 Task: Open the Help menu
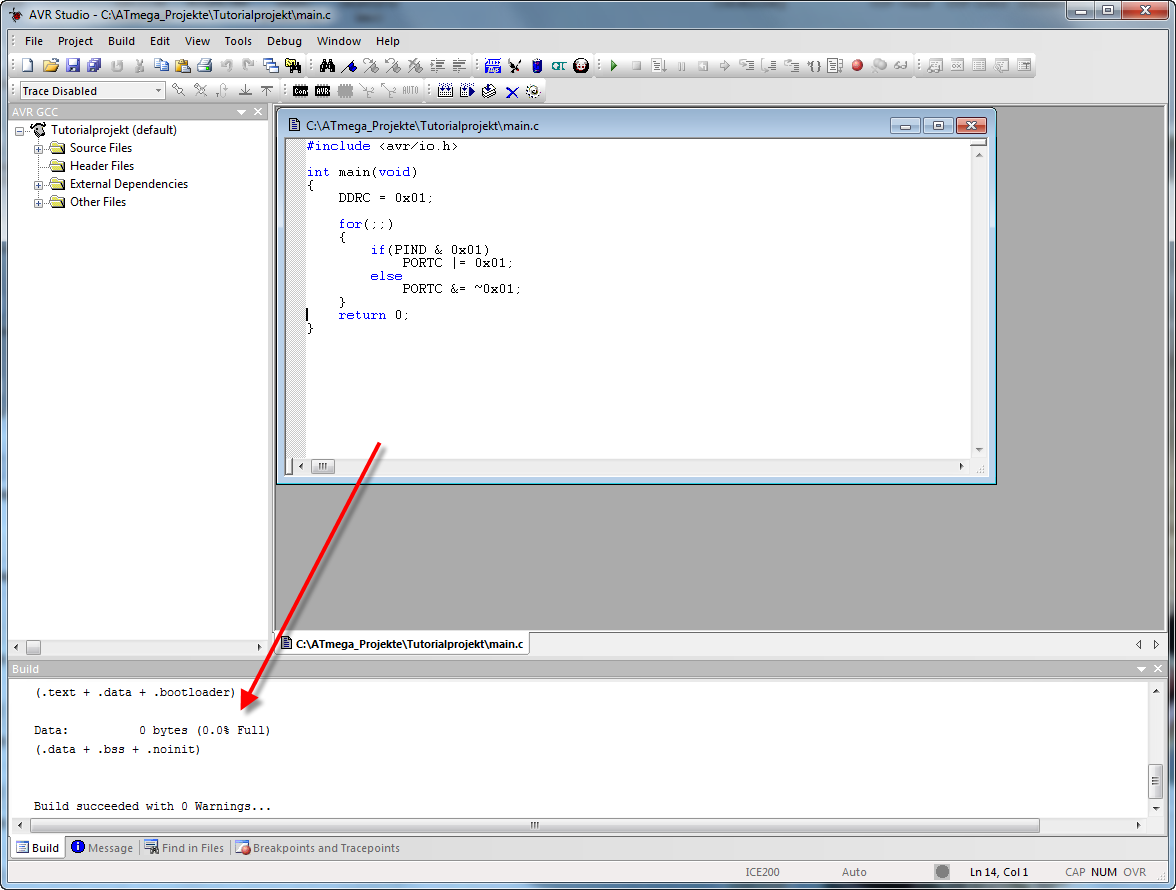[388, 41]
